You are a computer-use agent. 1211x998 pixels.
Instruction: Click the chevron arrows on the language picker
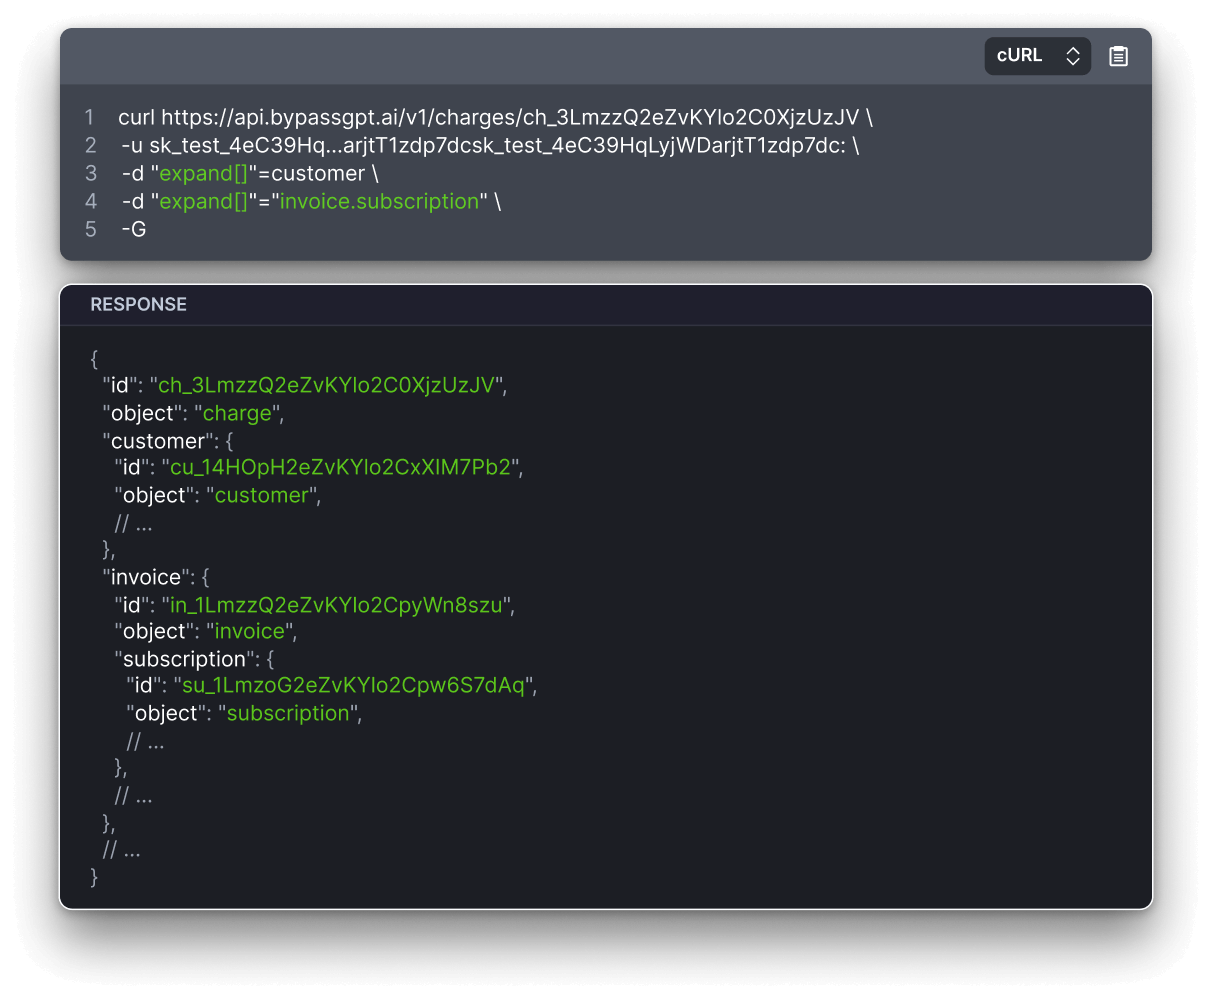pyautogui.click(x=1071, y=56)
